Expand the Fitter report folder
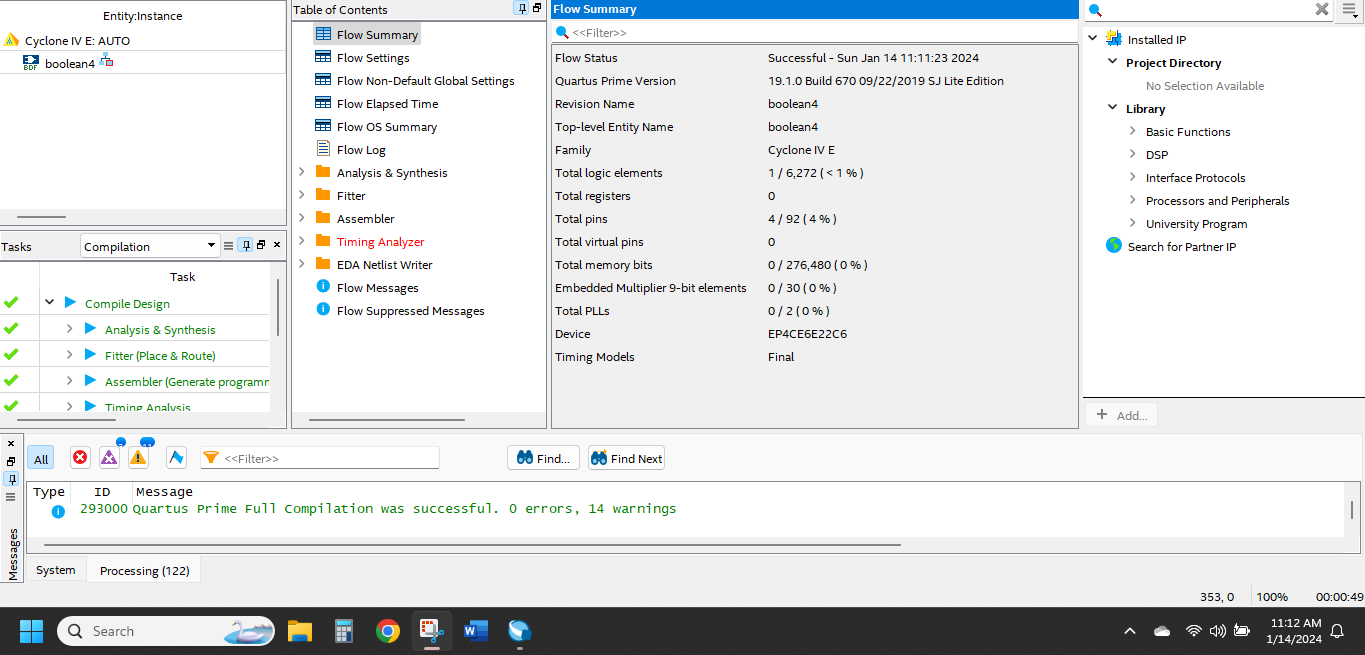Image resolution: width=1365 pixels, height=655 pixels. pyautogui.click(x=302, y=195)
